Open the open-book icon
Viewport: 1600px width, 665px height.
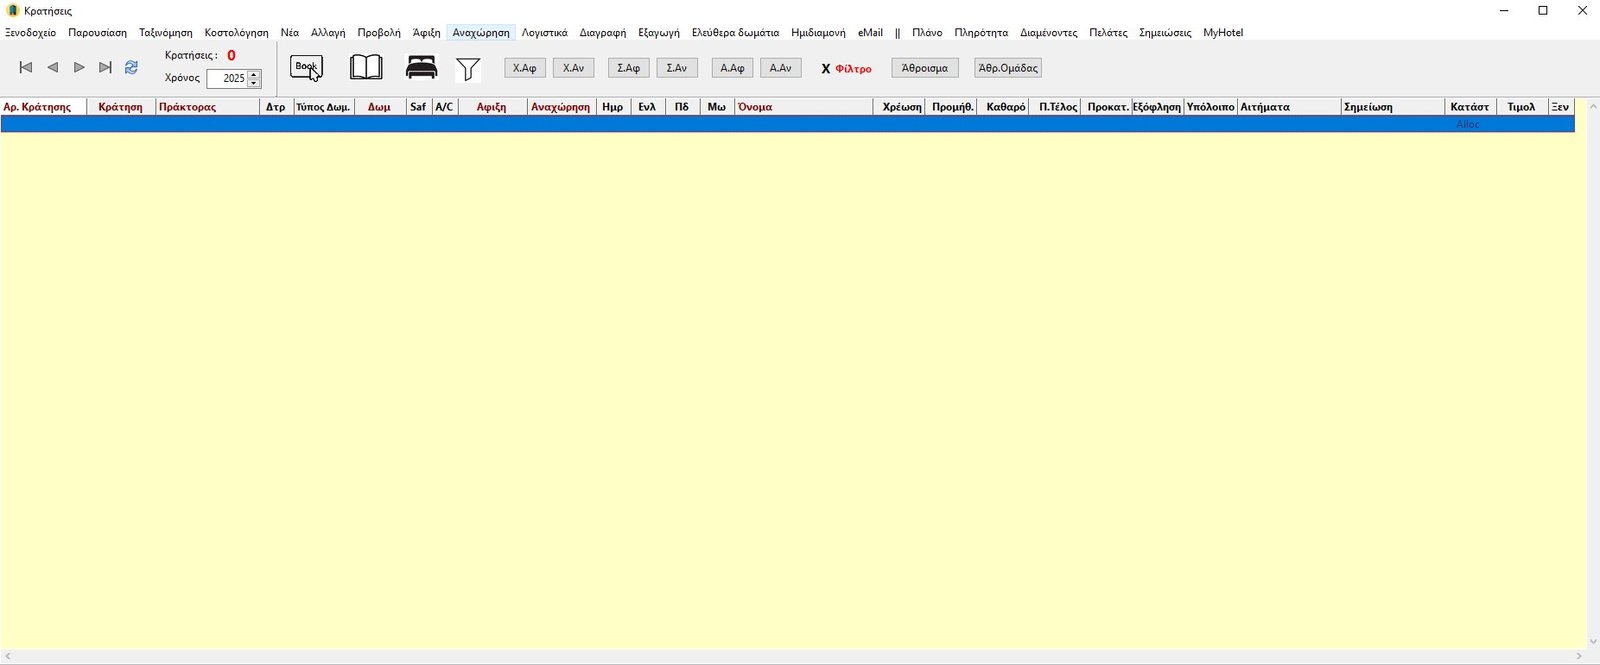(x=366, y=68)
